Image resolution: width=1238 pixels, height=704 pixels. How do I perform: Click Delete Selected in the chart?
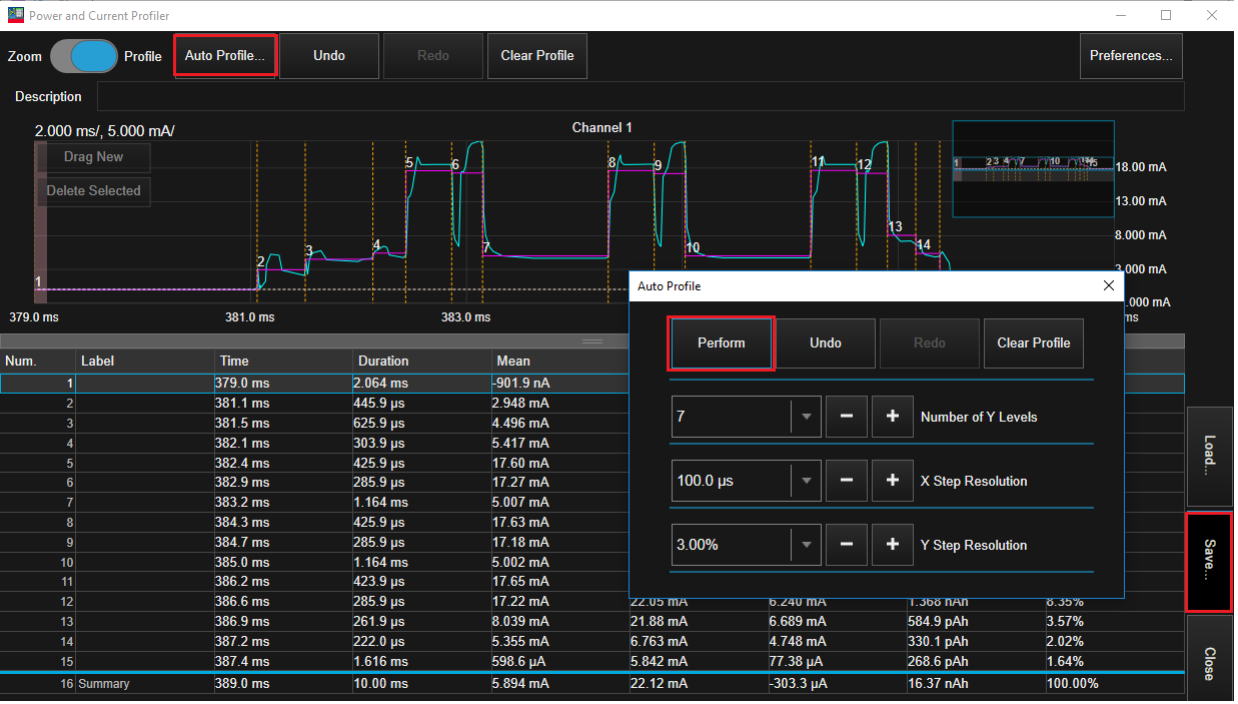[93, 191]
